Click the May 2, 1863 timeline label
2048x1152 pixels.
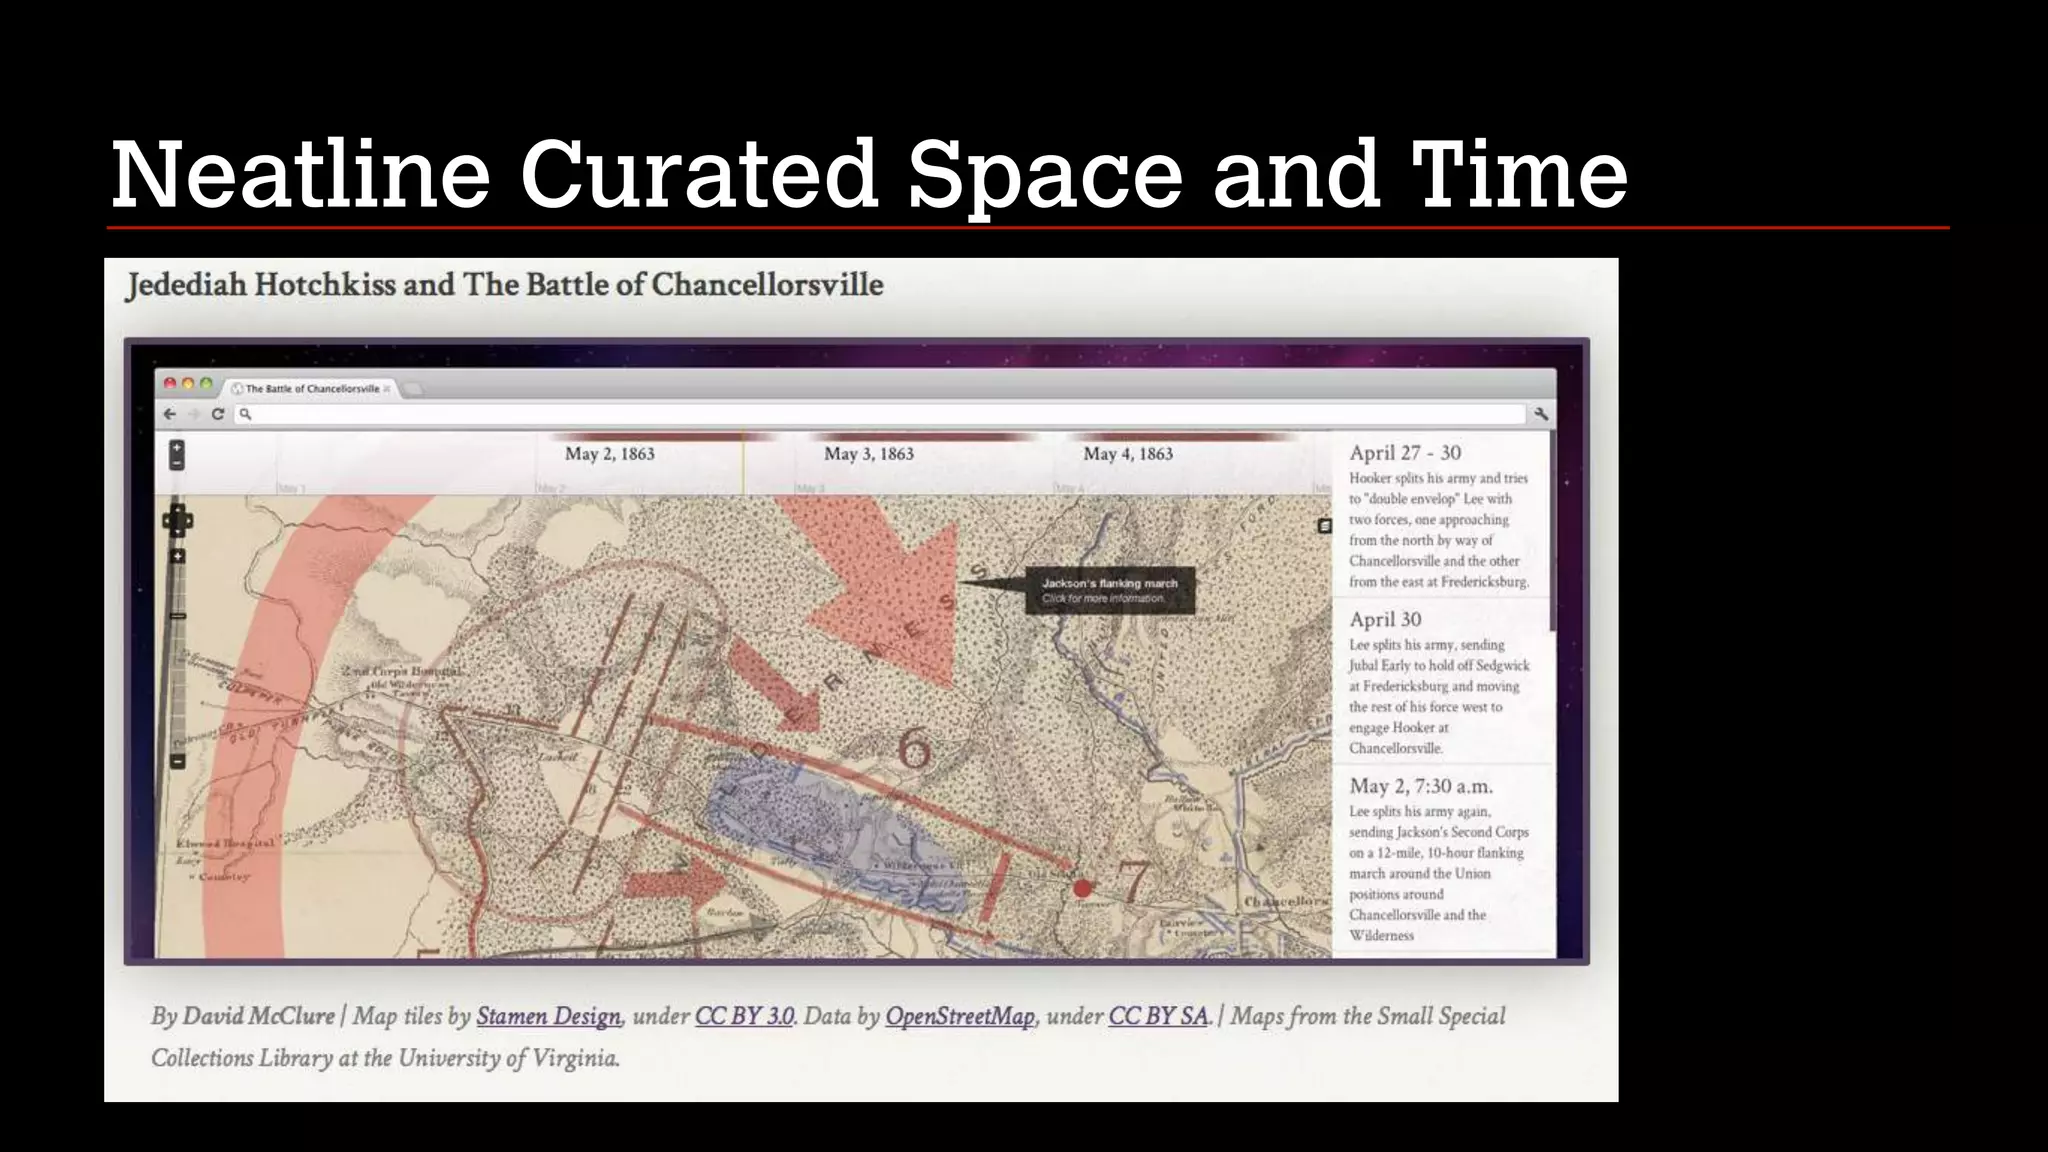pos(609,454)
